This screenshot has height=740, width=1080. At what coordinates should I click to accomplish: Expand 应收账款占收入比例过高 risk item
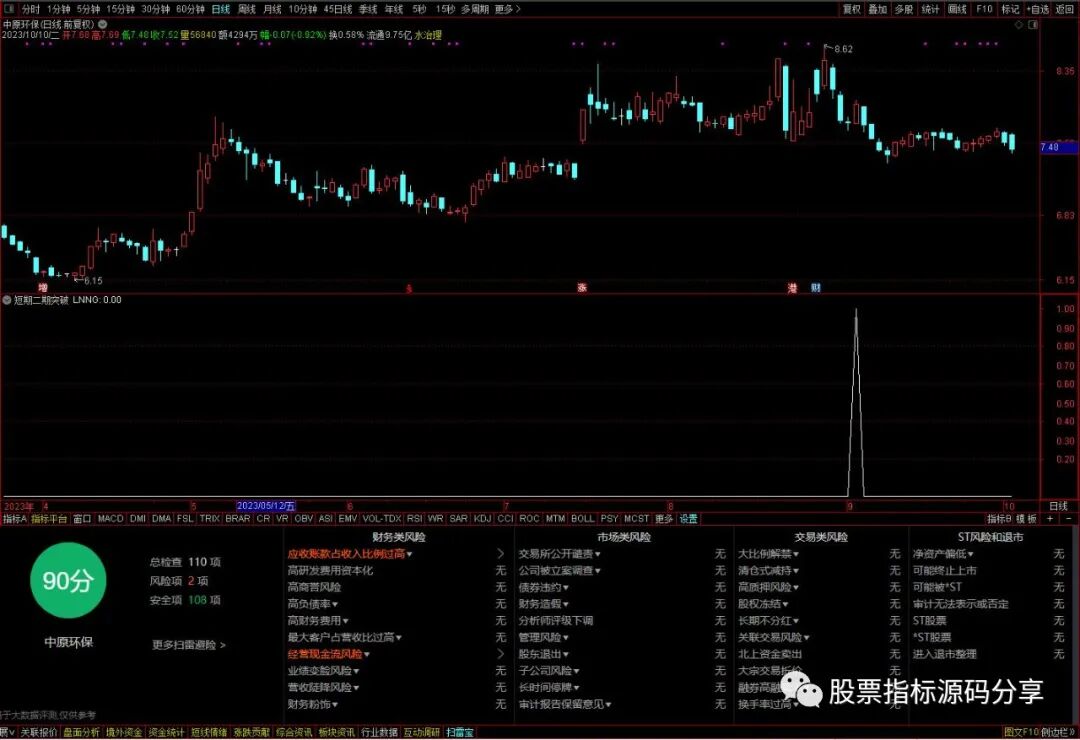(x=350, y=554)
